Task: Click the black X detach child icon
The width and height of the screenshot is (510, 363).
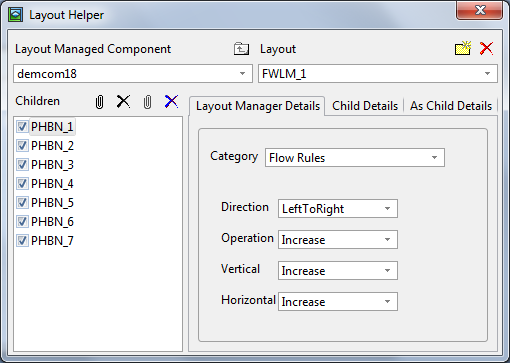Action: [x=123, y=101]
